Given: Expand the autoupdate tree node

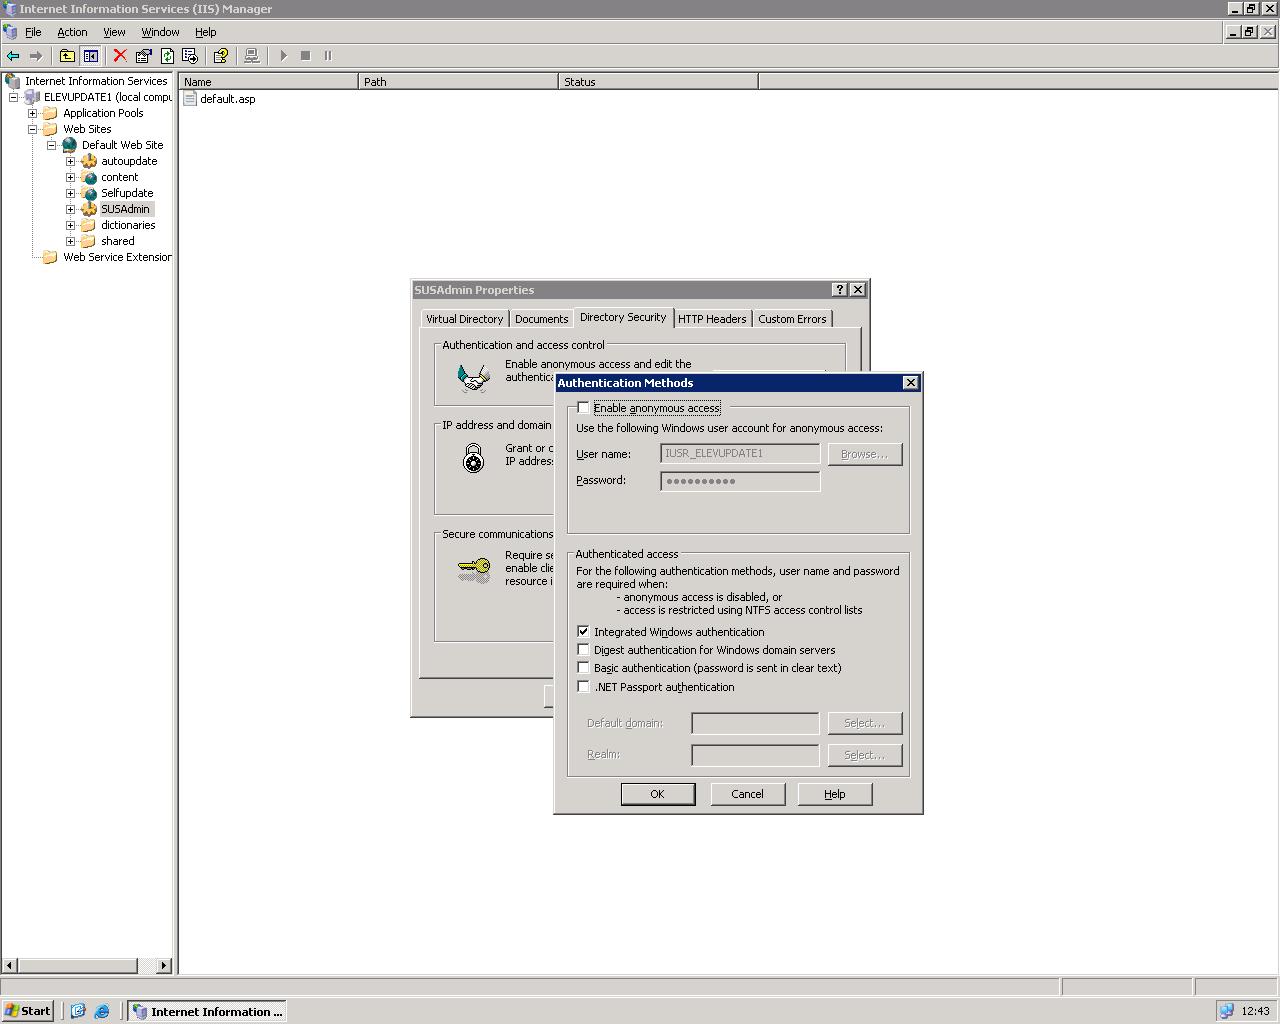Looking at the screenshot, I should coord(70,161).
